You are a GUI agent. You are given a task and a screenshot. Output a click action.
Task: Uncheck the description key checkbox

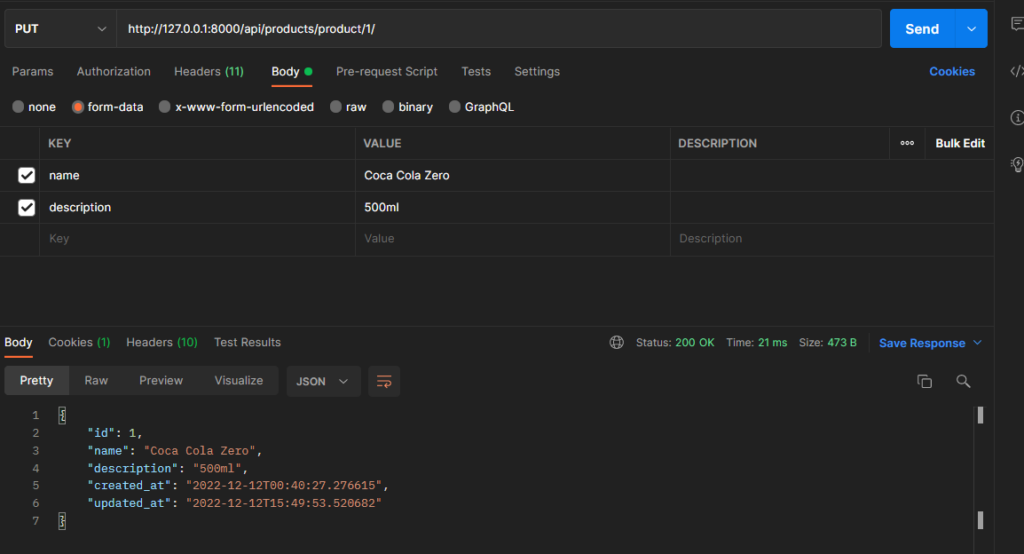(x=27, y=208)
